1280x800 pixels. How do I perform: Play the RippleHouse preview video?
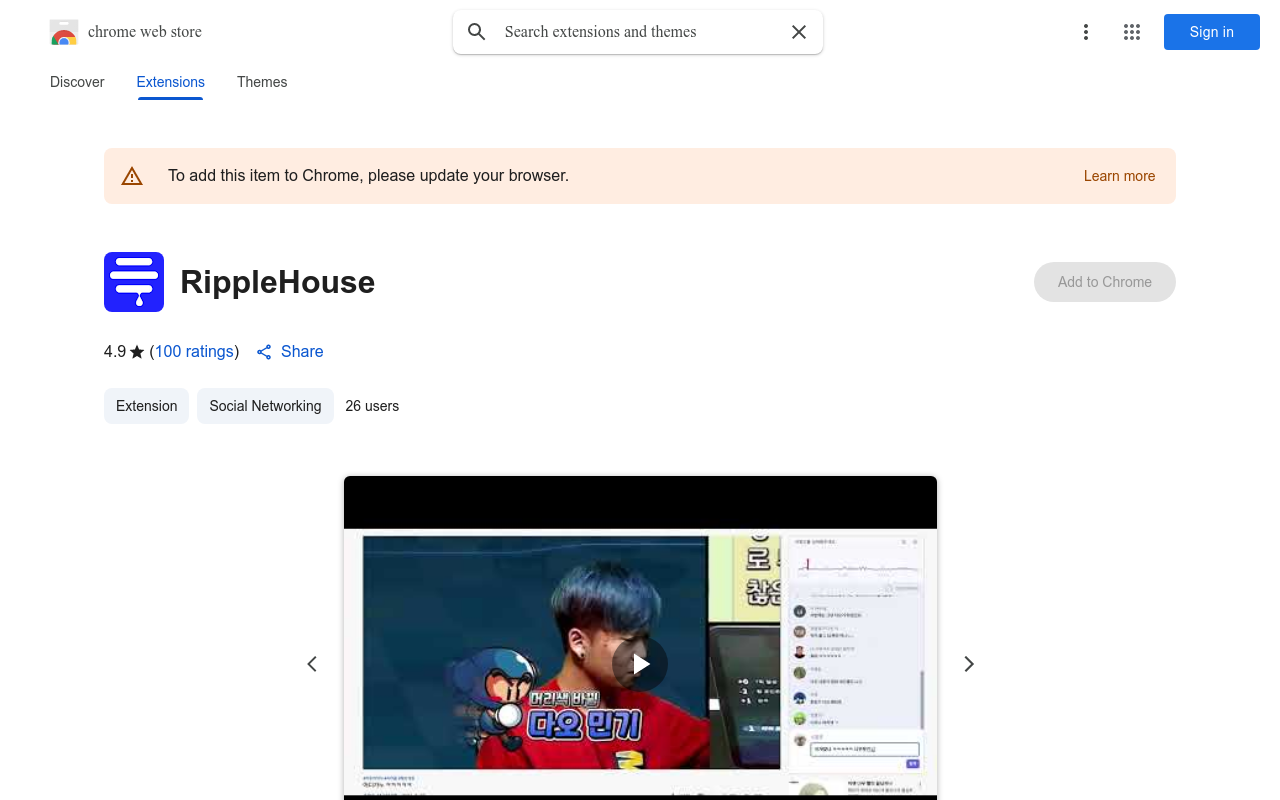coord(640,664)
